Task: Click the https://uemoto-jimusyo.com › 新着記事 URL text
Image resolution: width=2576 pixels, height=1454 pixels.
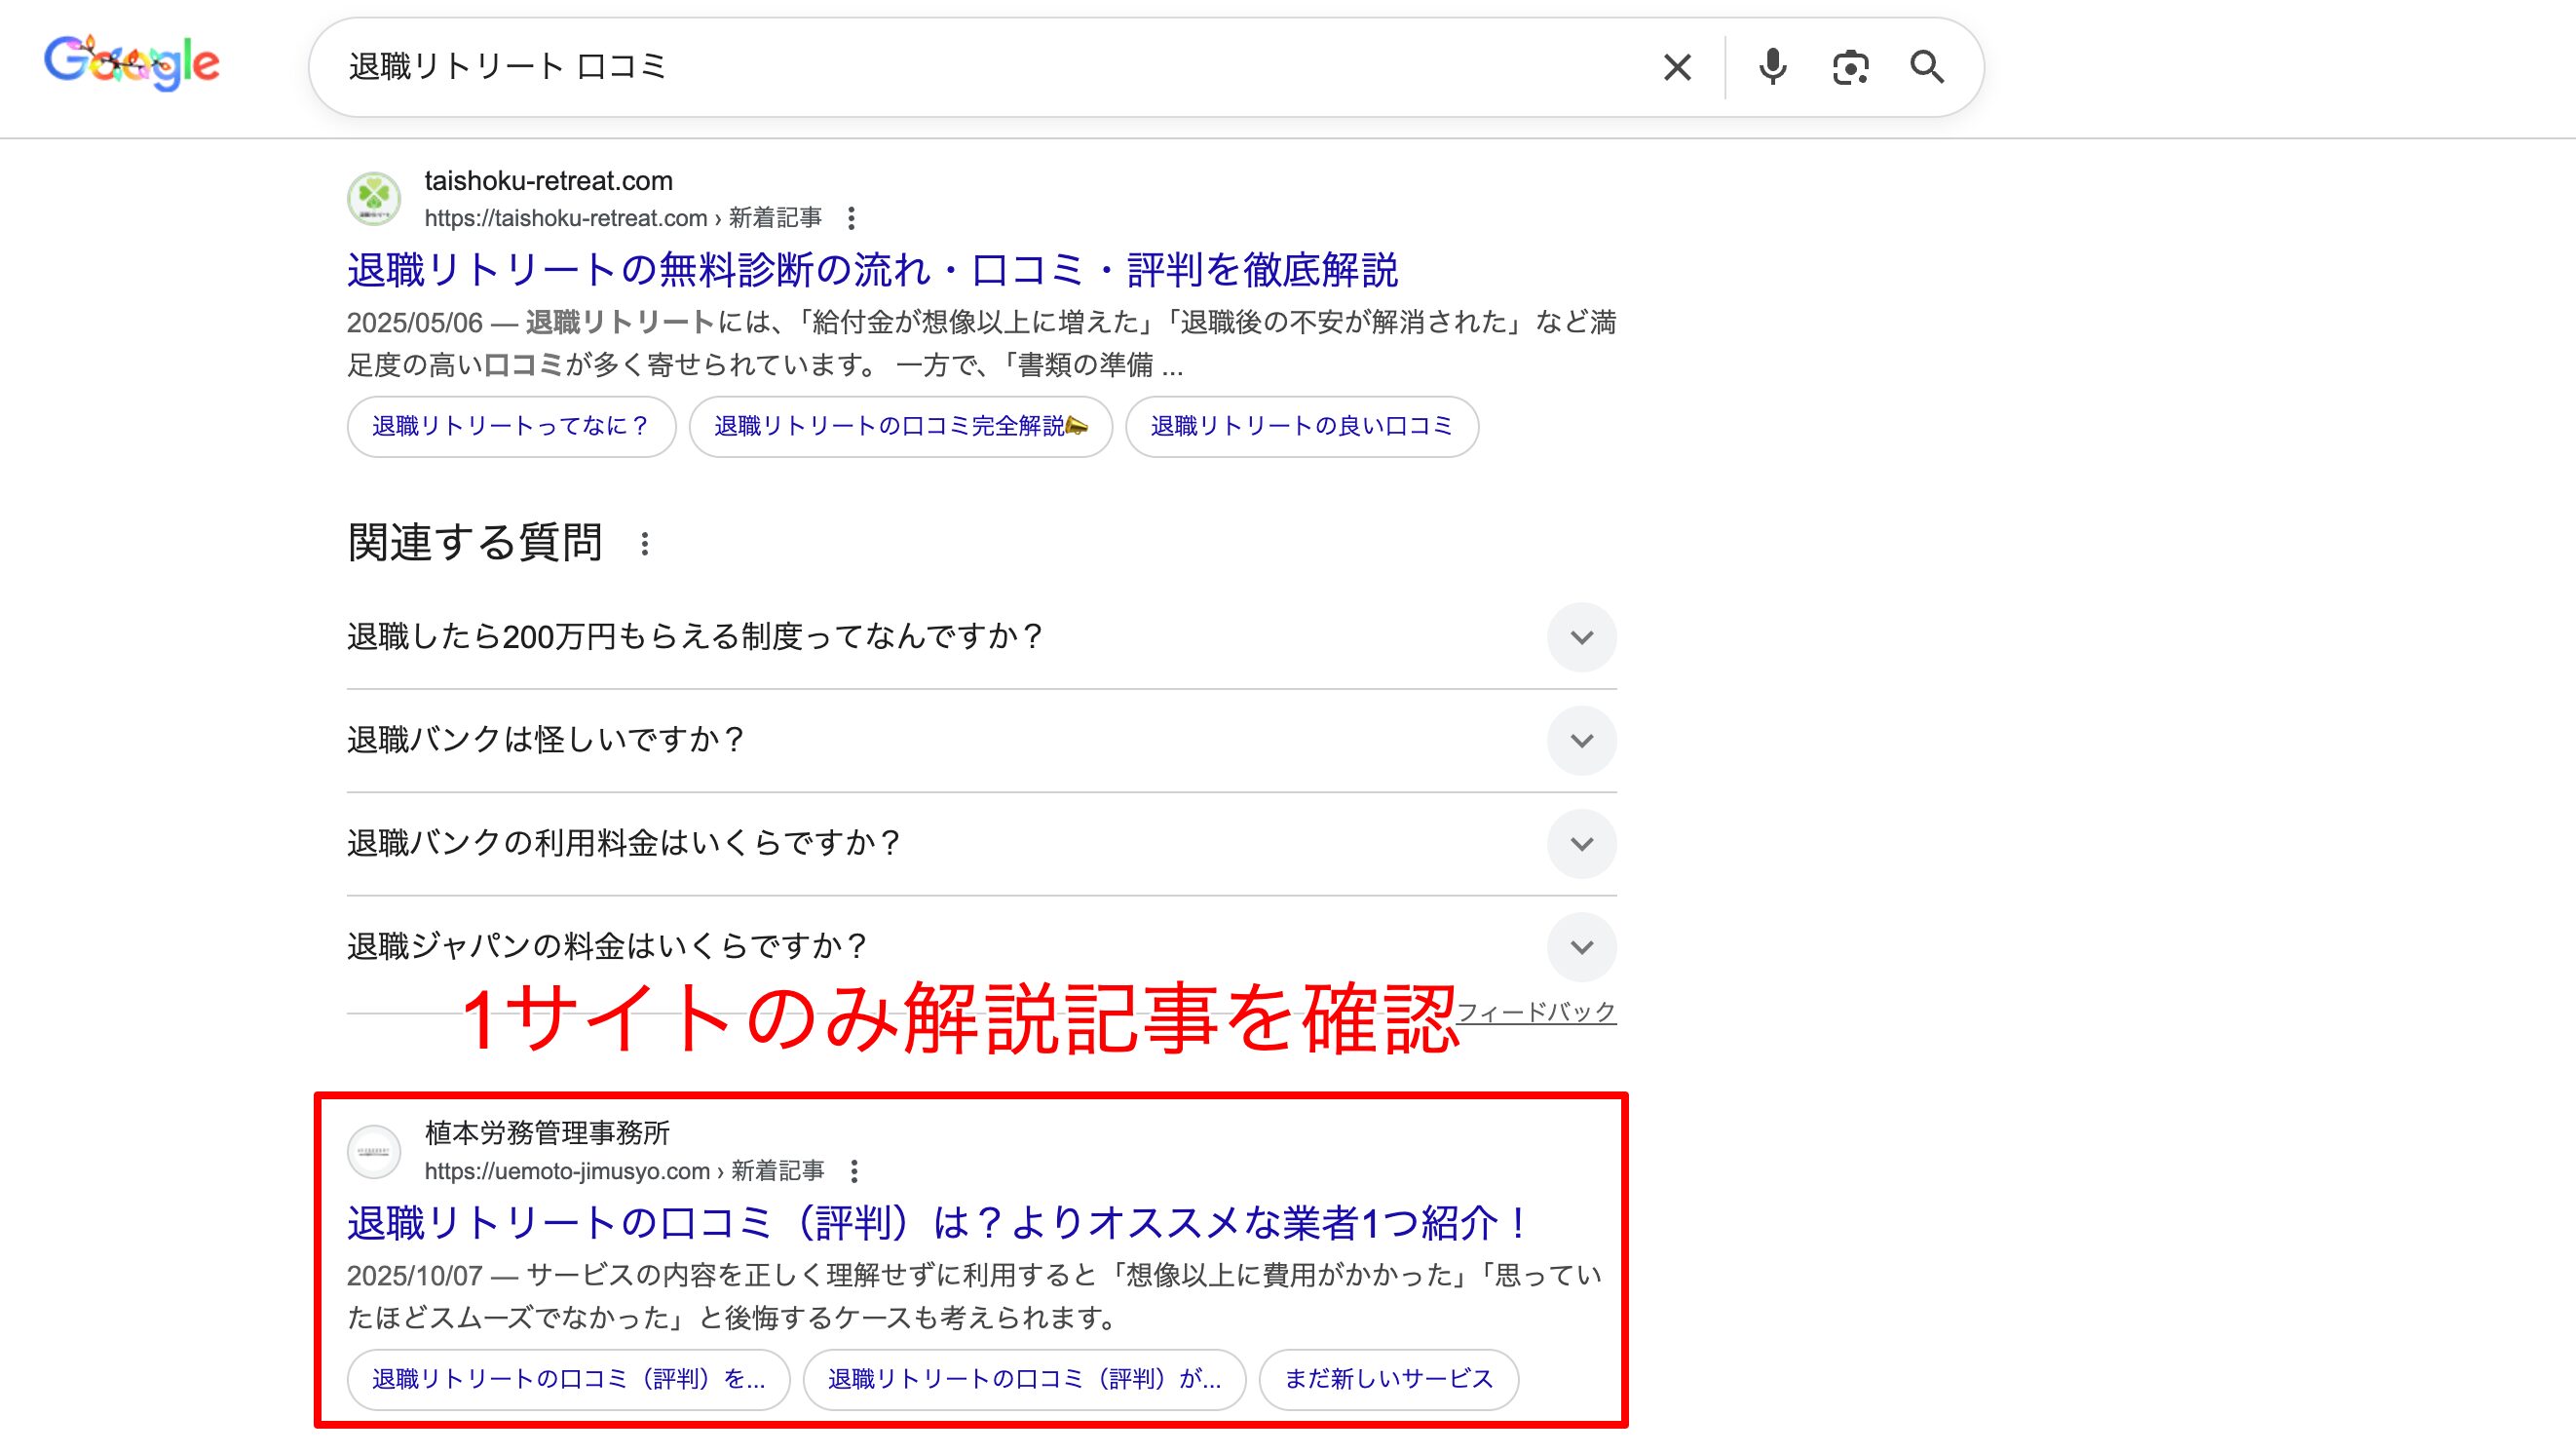Action: [x=624, y=1171]
